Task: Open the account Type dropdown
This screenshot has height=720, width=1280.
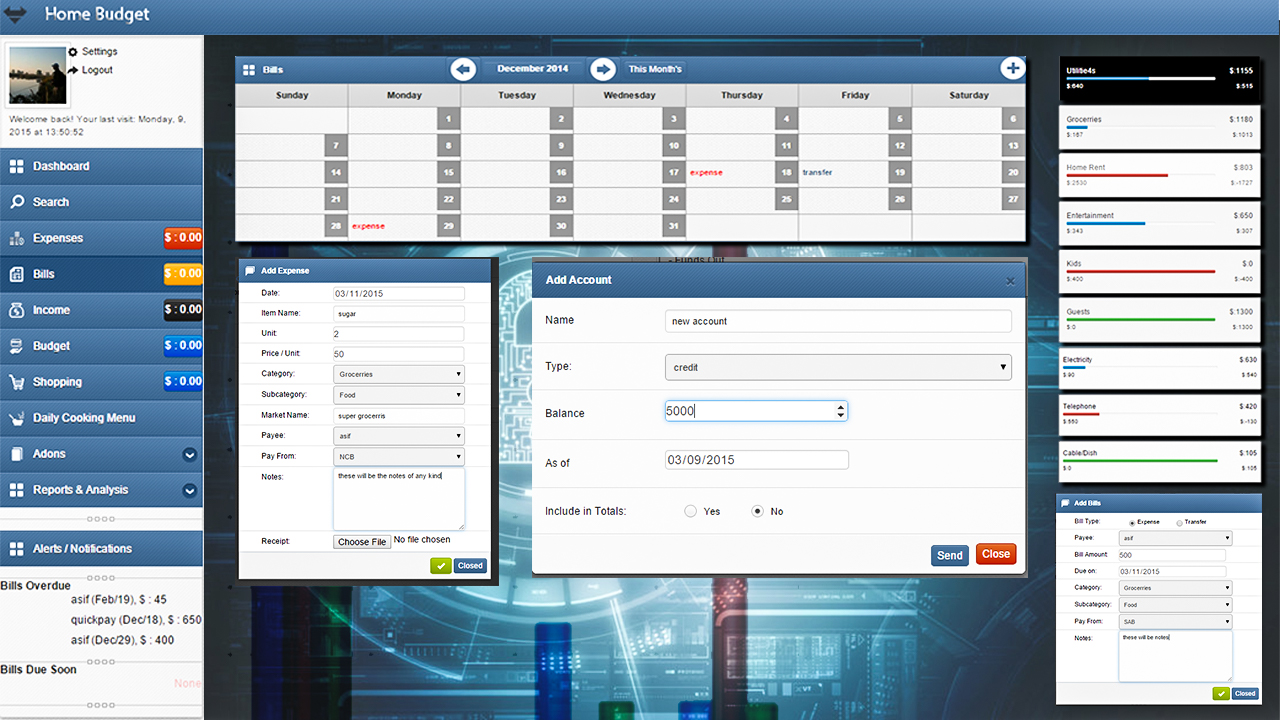Action: click(x=838, y=367)
